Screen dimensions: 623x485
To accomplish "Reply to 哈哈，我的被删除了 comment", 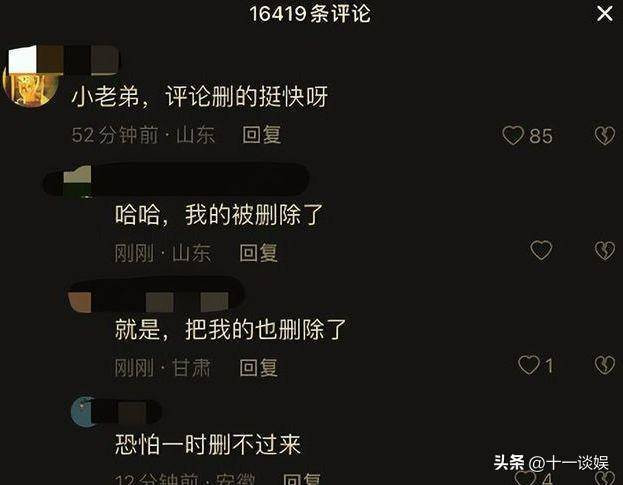I will click(259, 253).
